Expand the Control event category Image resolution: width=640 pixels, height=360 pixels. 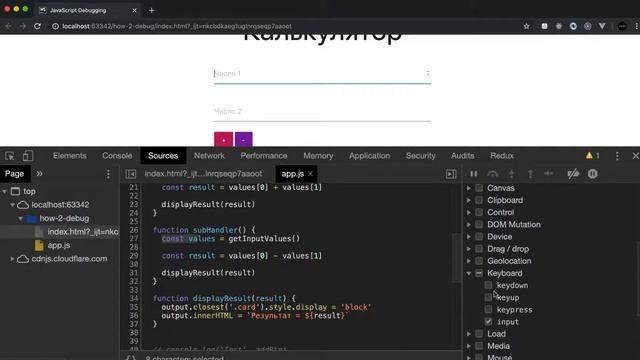click(469, 212)
